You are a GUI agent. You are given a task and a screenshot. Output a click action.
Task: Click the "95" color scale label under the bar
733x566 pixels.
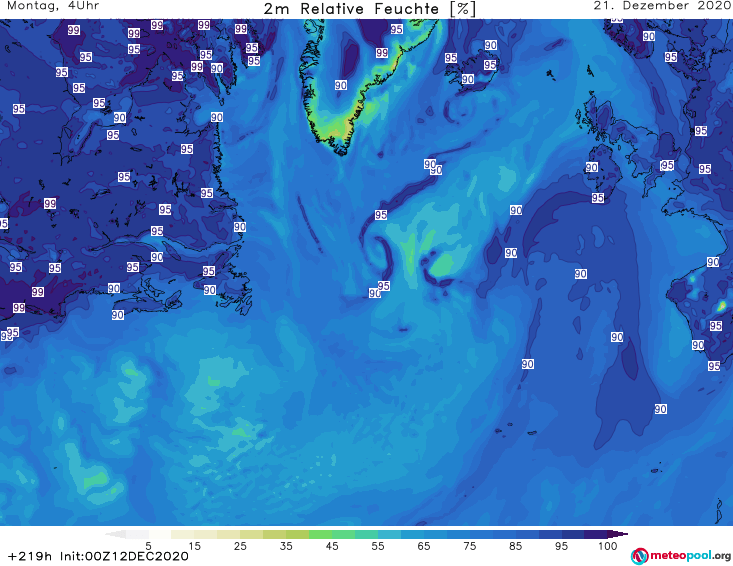561,546
